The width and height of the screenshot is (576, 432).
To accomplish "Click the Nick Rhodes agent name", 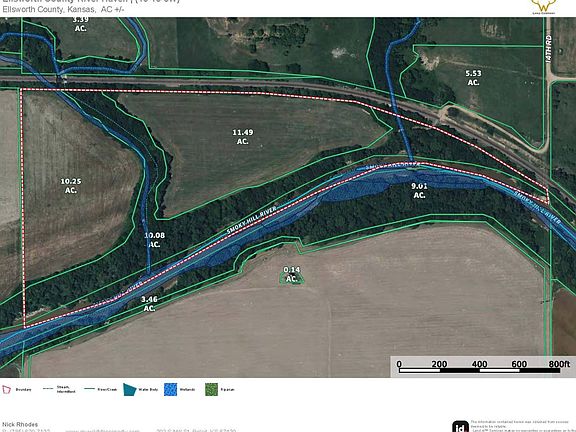I will click(20, 424).
